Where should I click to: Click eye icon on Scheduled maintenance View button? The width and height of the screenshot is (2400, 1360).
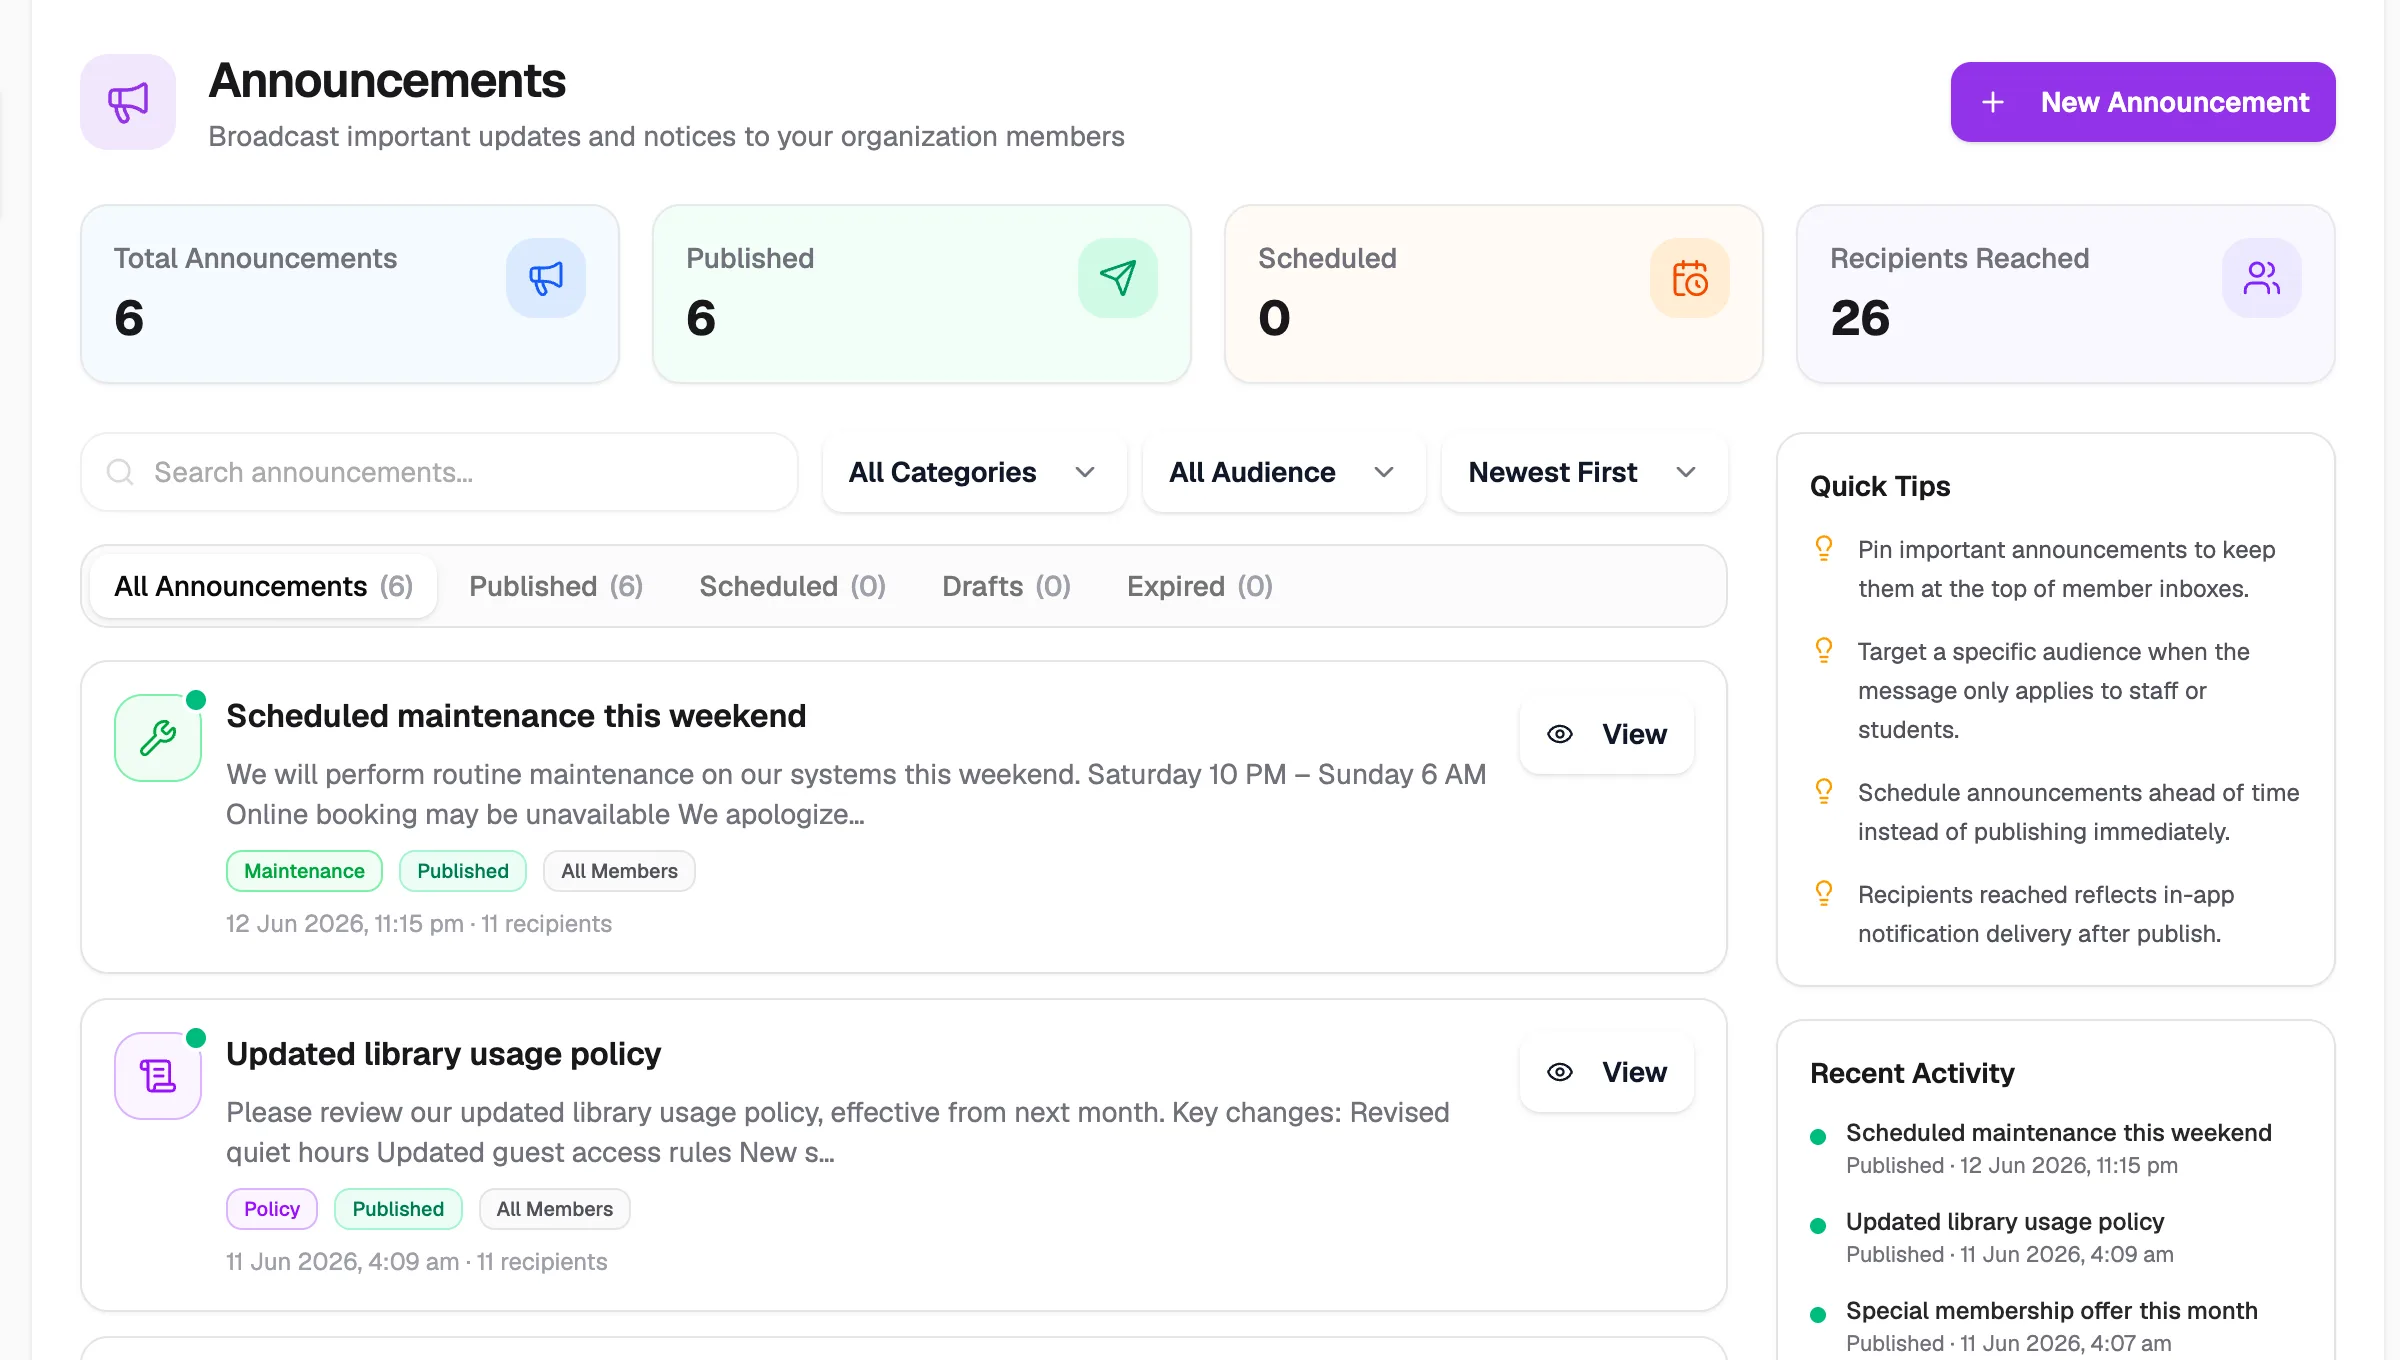pyautogui.click(x=1560, y=734)
